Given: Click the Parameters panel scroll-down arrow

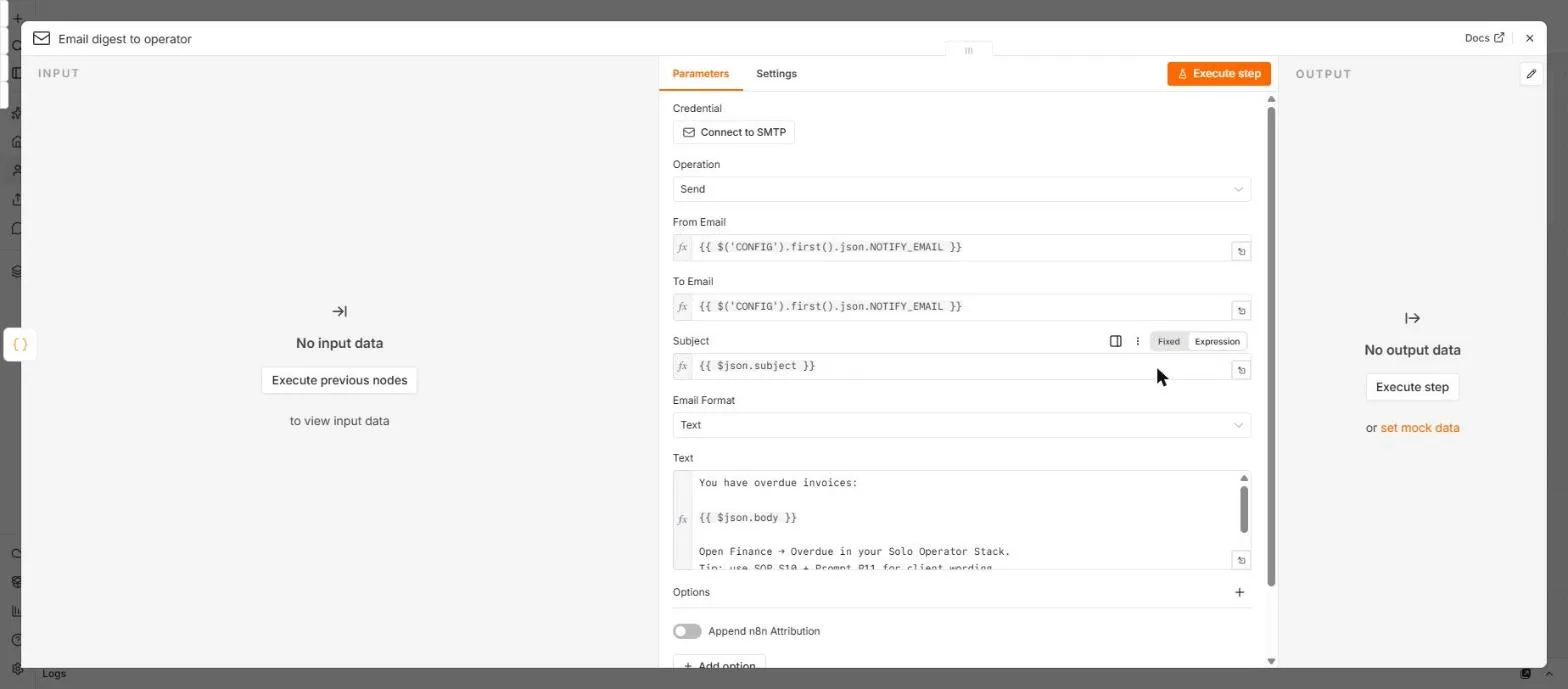Looking at the screenshot, I should point(1271,661).
